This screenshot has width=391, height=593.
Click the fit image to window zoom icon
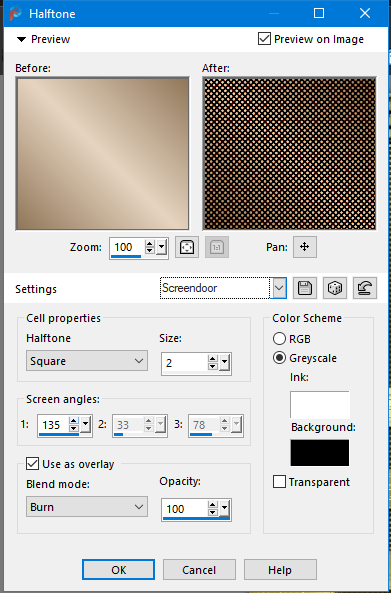(x=187, y=247)
